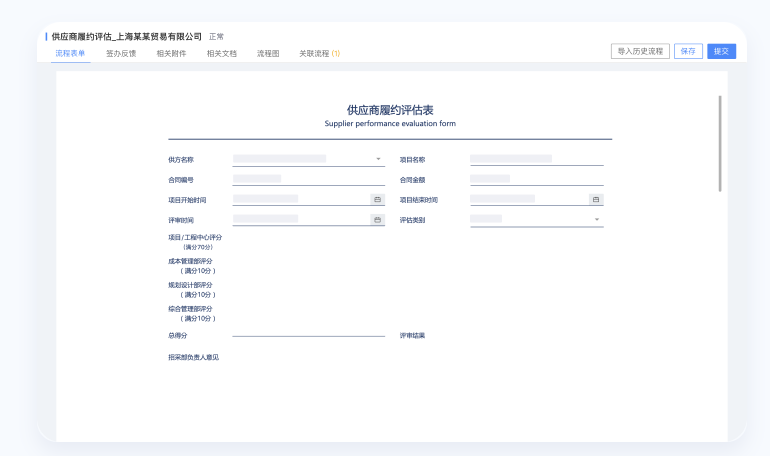Expand the 供方名称 dropdown arrow
770x456 pixels.
point(378,159)
